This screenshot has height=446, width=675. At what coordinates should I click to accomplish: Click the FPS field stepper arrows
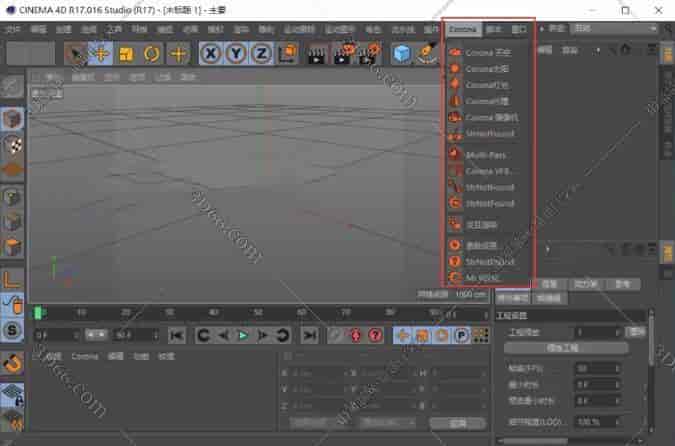point(617,368)
